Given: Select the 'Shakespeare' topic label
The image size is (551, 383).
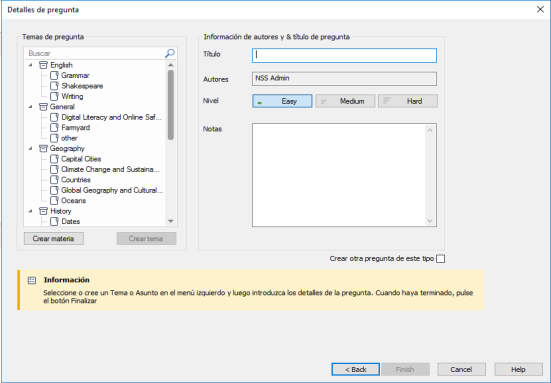Looking at the screenshot, I should 82,86.
